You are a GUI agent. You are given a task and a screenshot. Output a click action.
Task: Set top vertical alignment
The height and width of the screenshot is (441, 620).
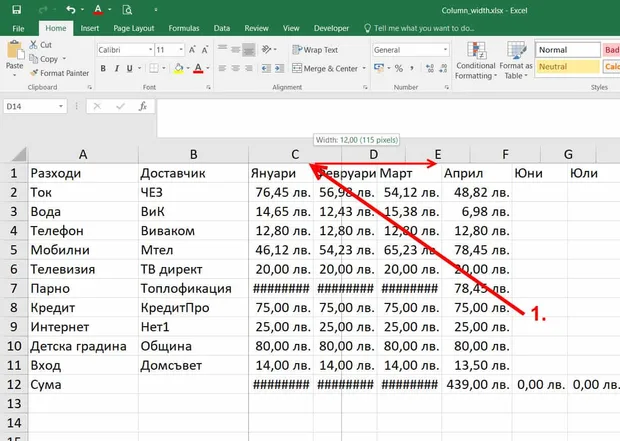click(x=222, y=49)
